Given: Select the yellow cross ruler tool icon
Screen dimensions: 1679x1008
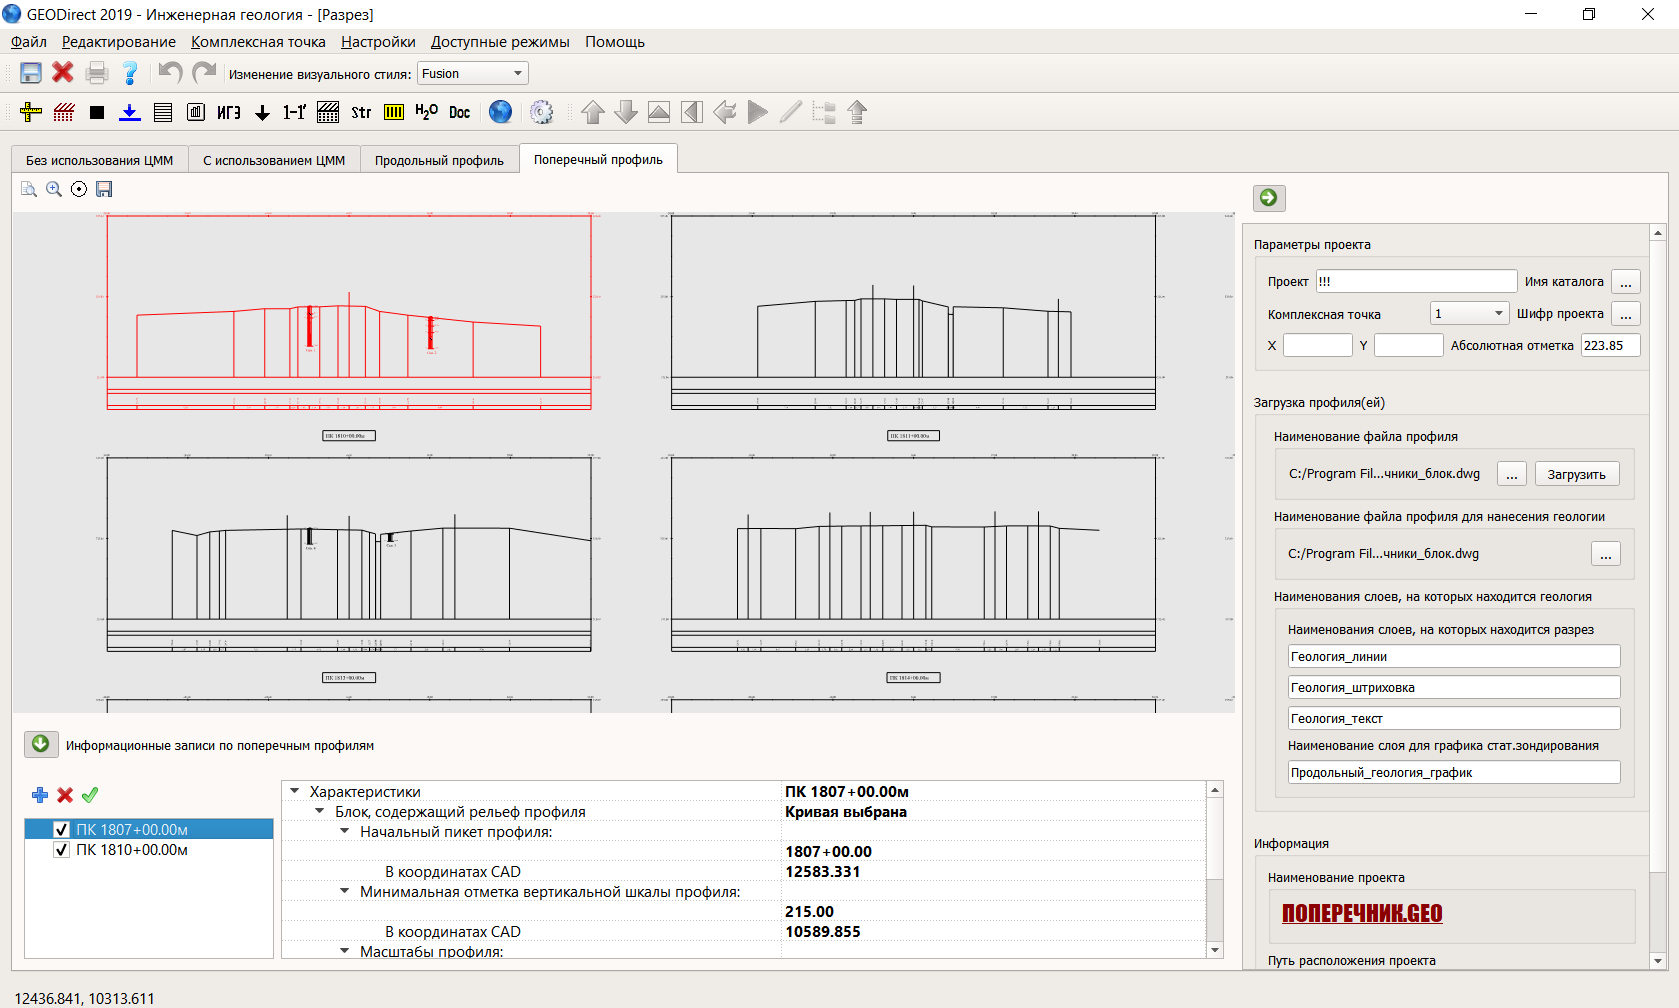Looking at the screenshot, I should [x=31, y=112].
